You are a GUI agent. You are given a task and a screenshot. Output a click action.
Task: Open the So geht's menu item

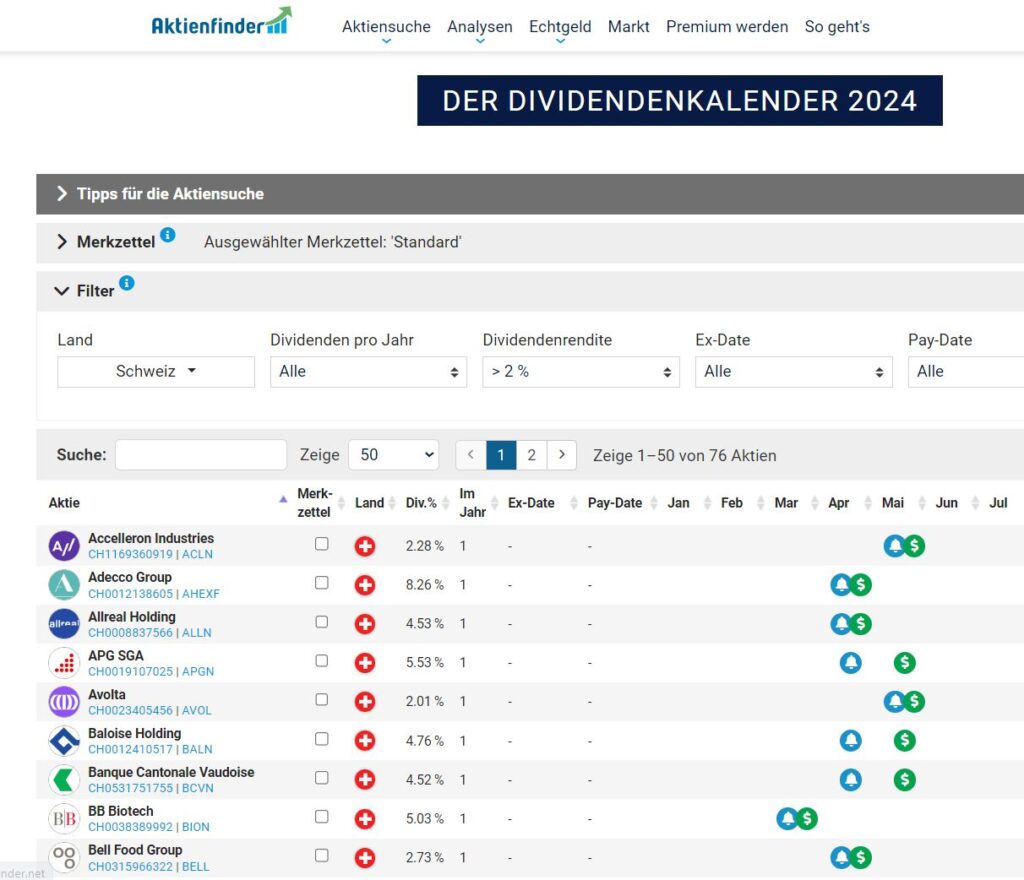[x=837, y=27]
